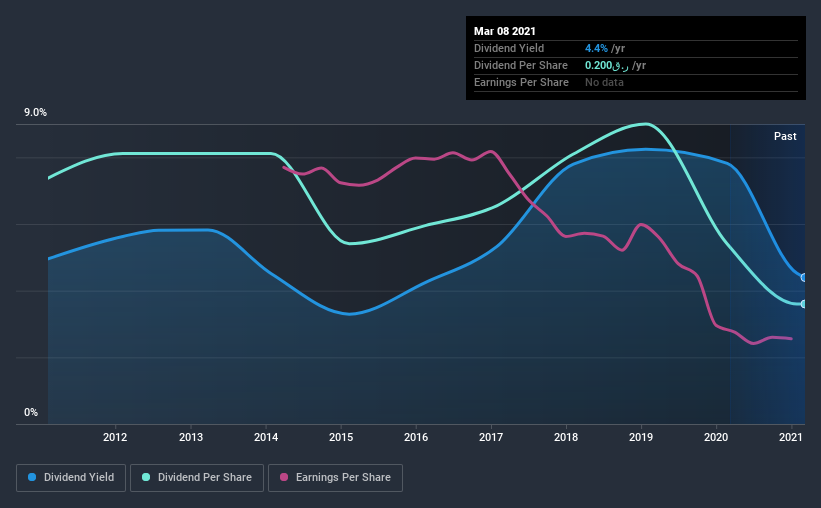821x508 pixels.
Task: Click the teal Dividend Per Share legend dot
Action: point(146,477)
